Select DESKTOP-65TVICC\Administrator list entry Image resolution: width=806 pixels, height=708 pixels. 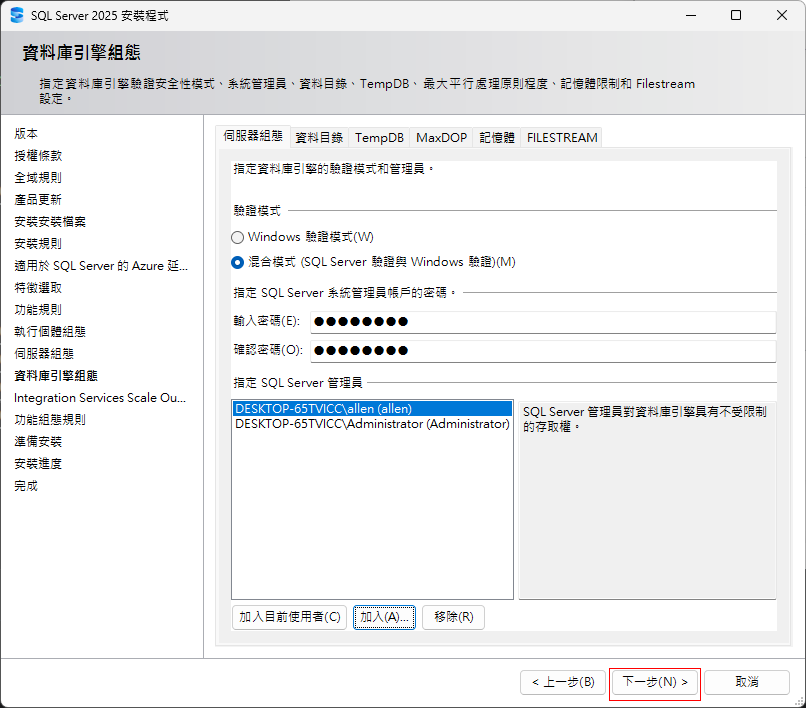pyautogui.click(x=372, y=424)
